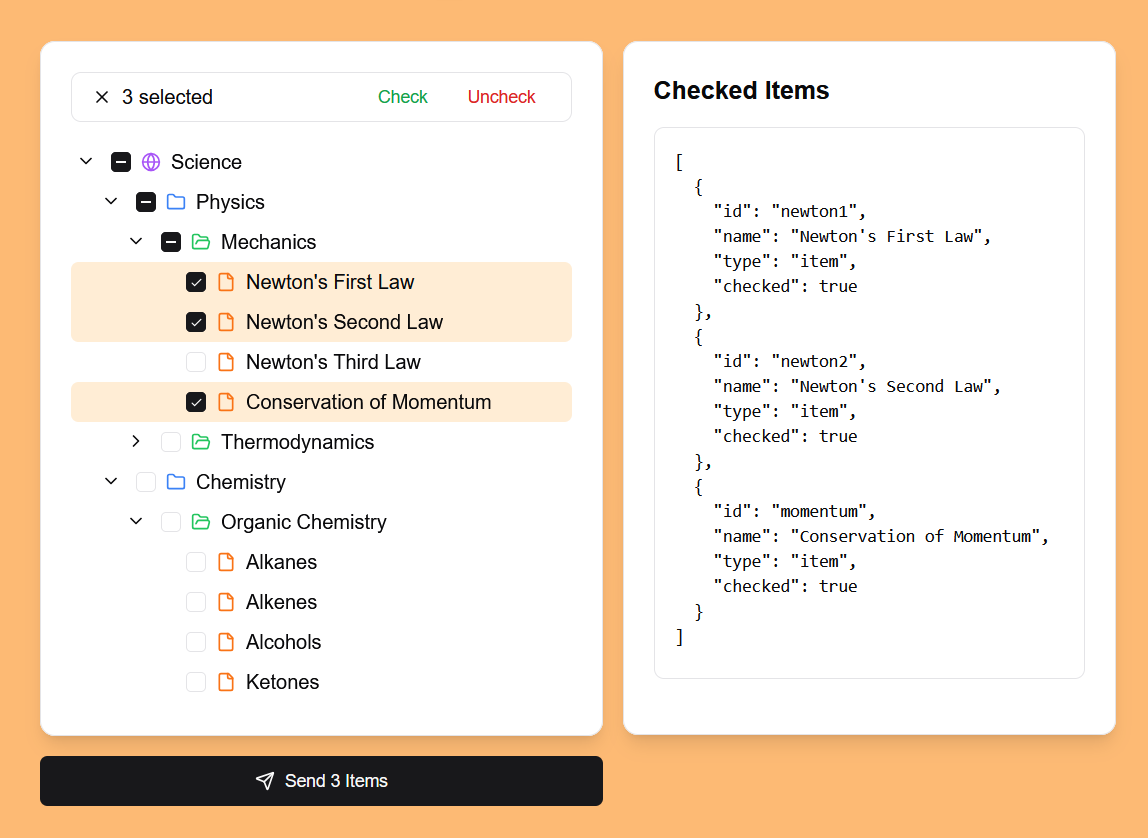Uncheck Newton's First Law checkbox
The width and height of the screenshot is (1148, 838).
[195, 282]
